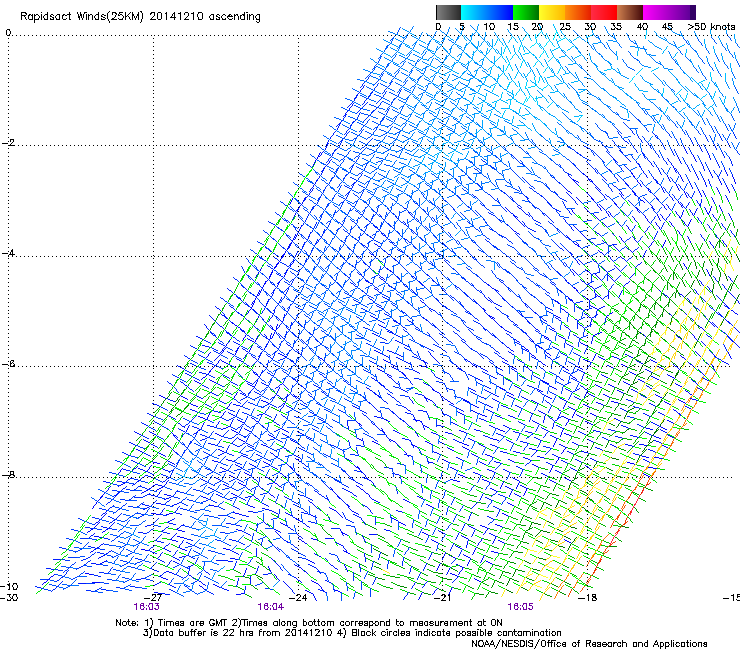
Task: Click the '>50 knots' legend label
Action: [x=711, y=27]
